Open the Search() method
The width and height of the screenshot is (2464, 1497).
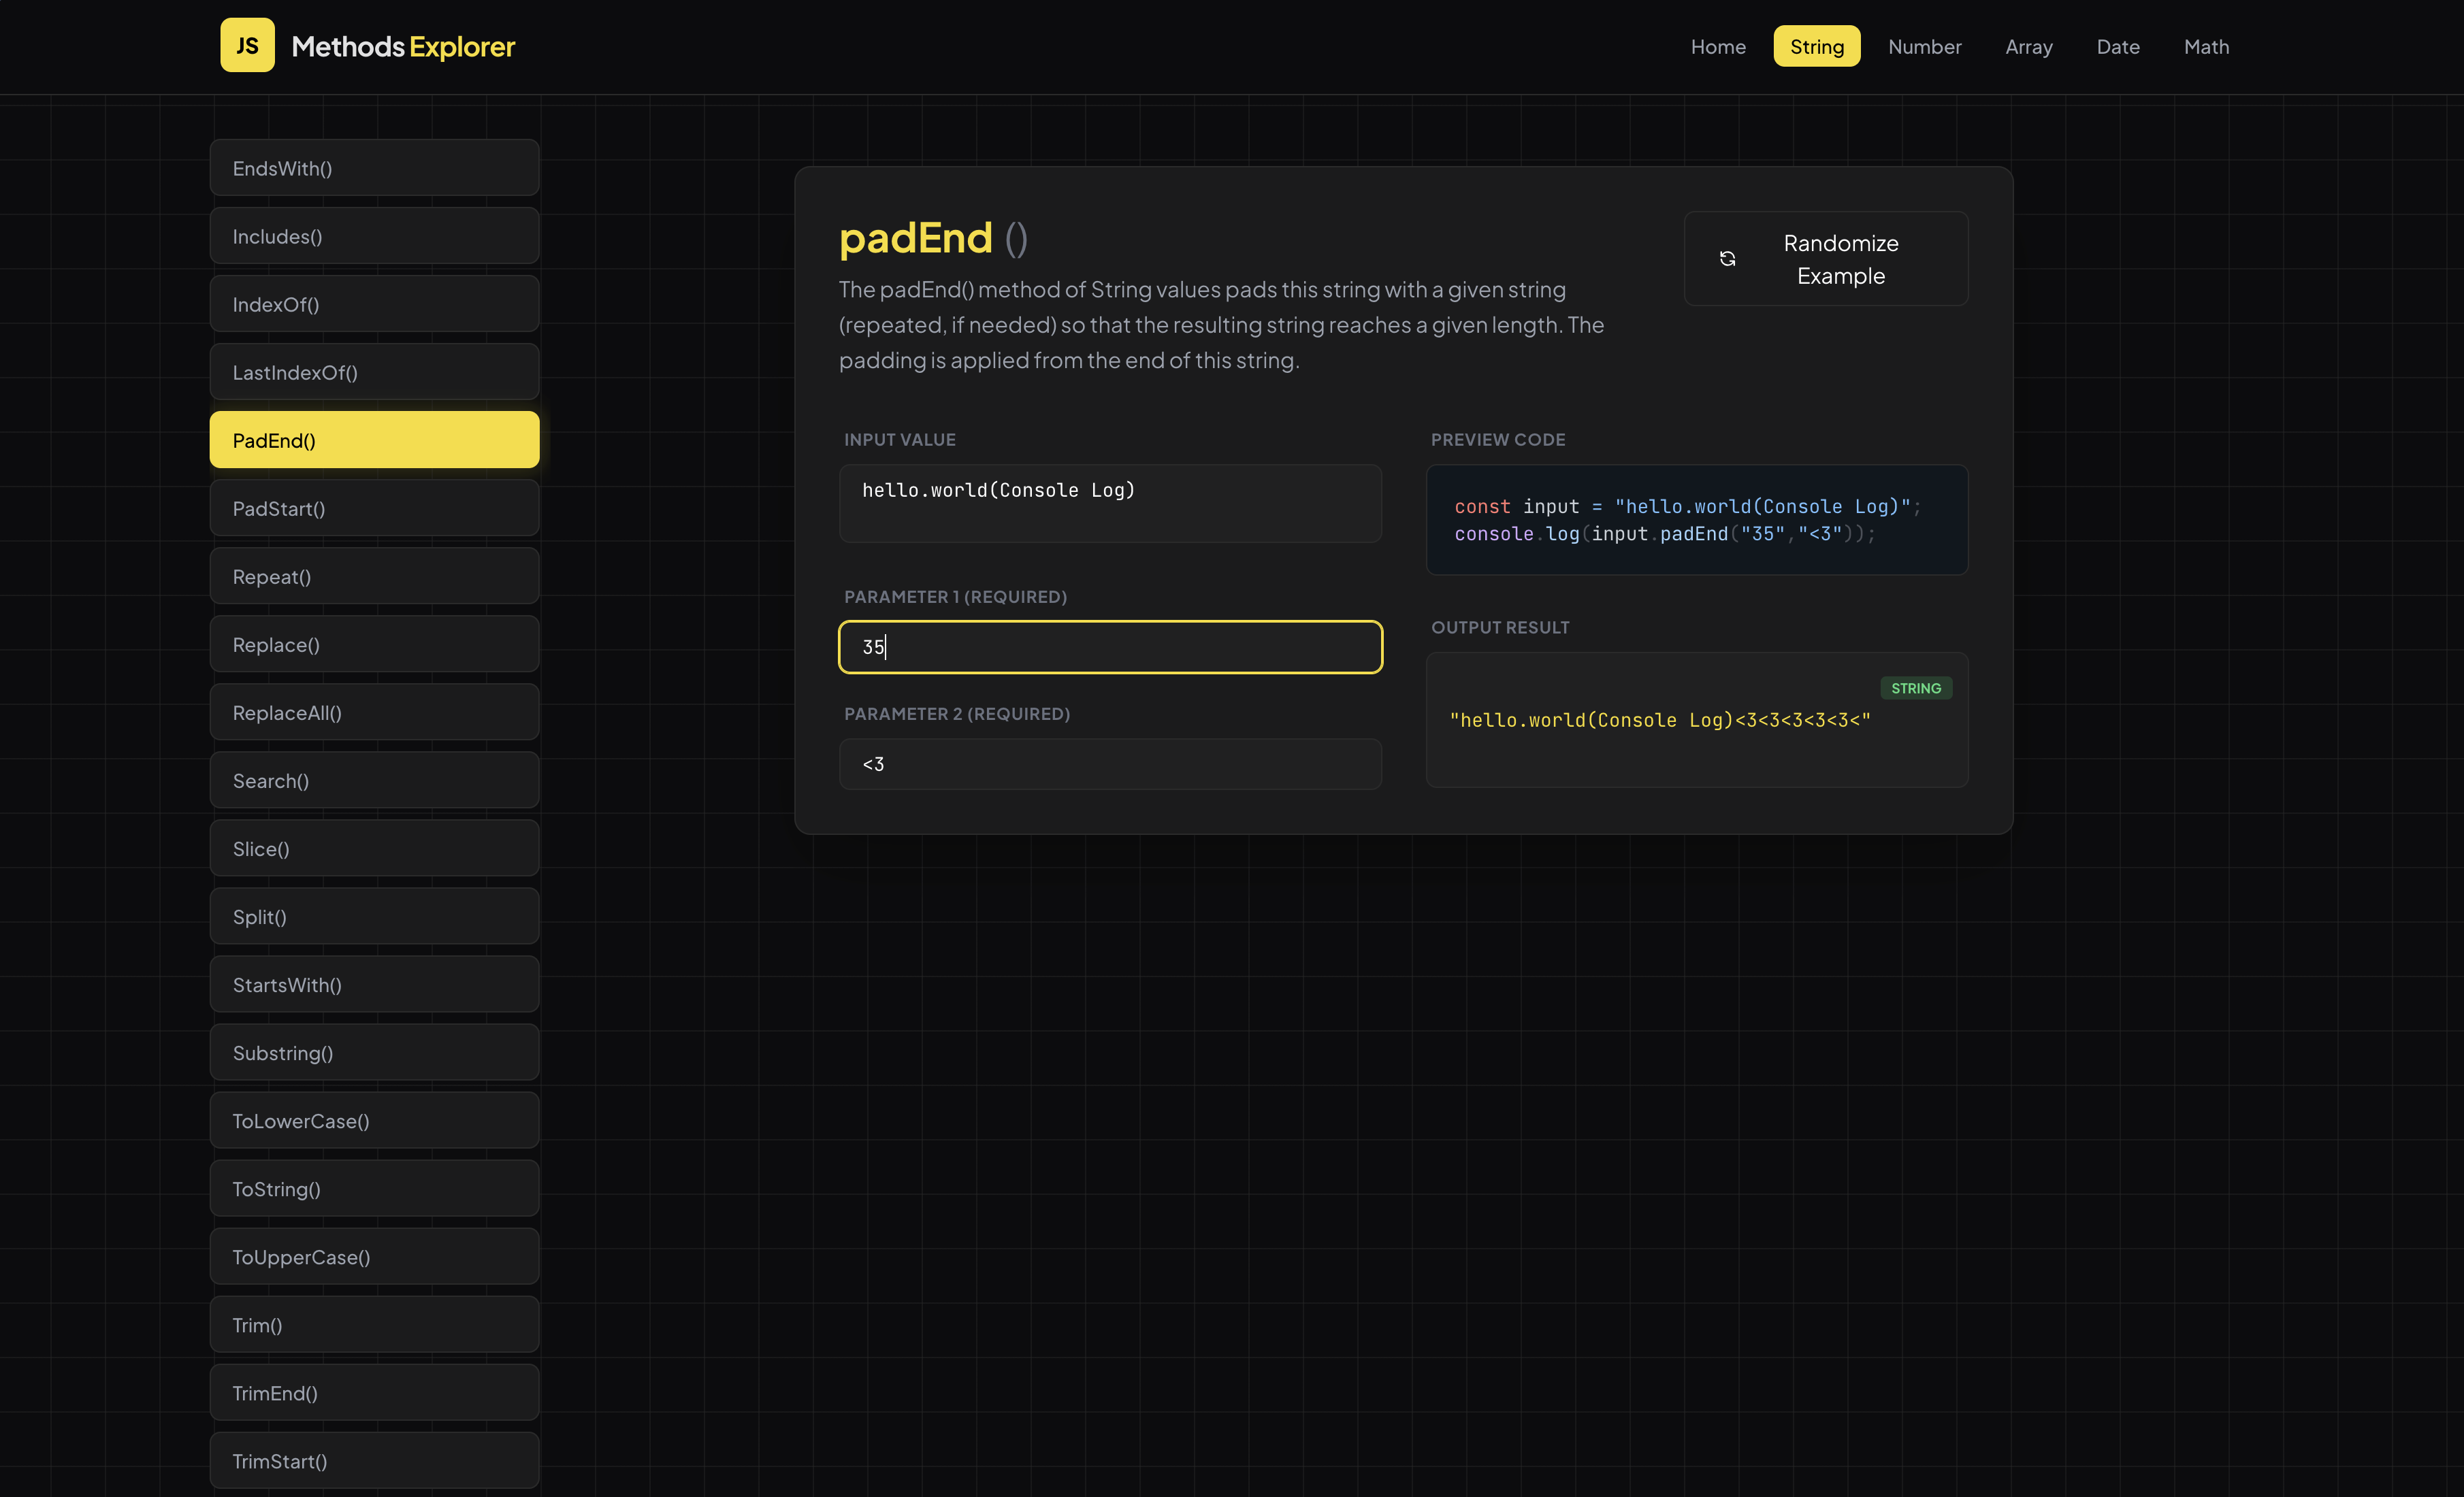click(x=375, y=780)
